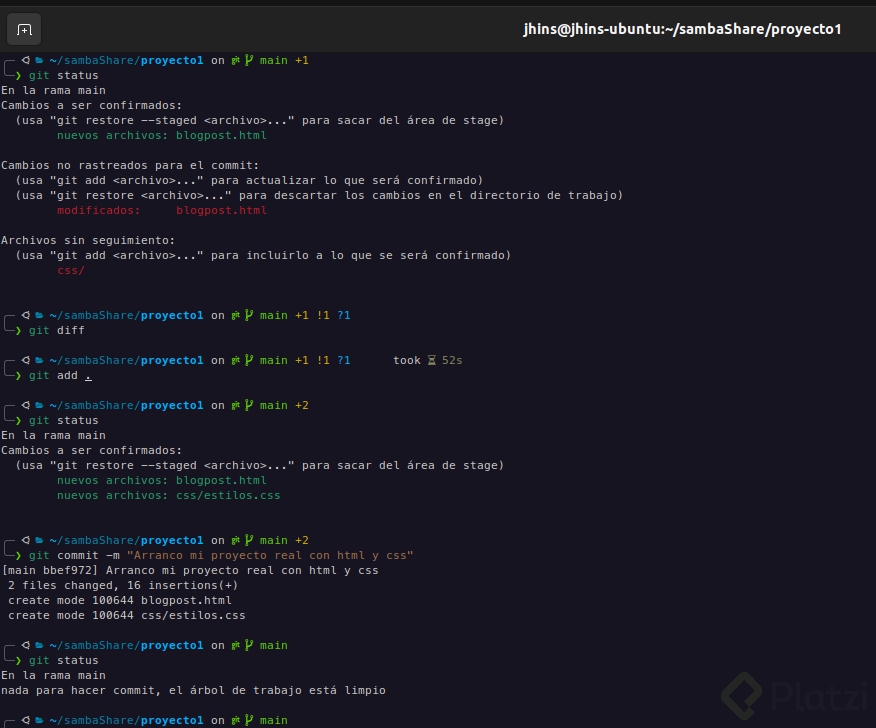Click the css/estilos.css staged file entry
The image size is (876, 728).
click(228, 495)
